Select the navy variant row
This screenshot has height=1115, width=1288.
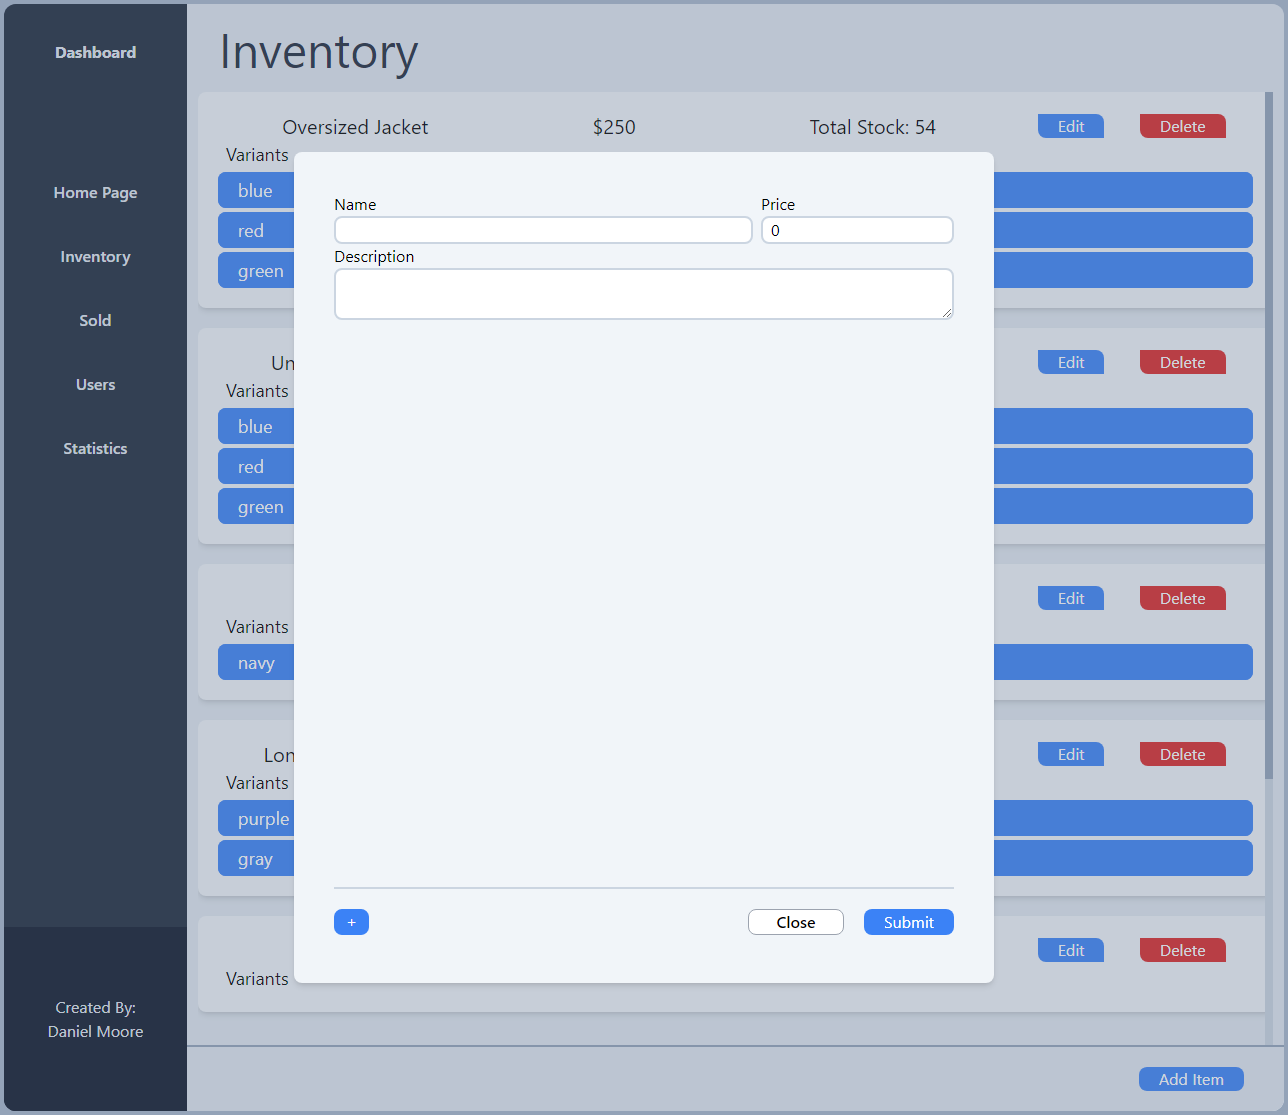(x=256, y=662)
